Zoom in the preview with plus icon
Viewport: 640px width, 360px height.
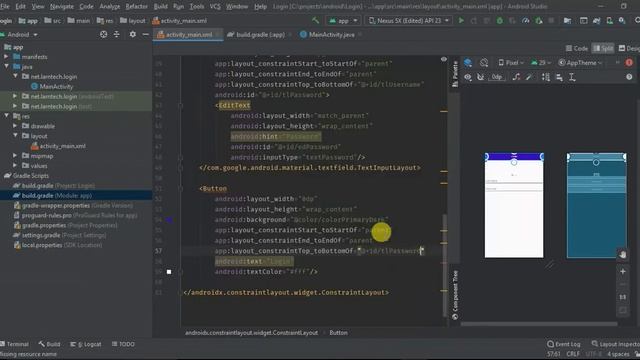(x=623, y=271)
